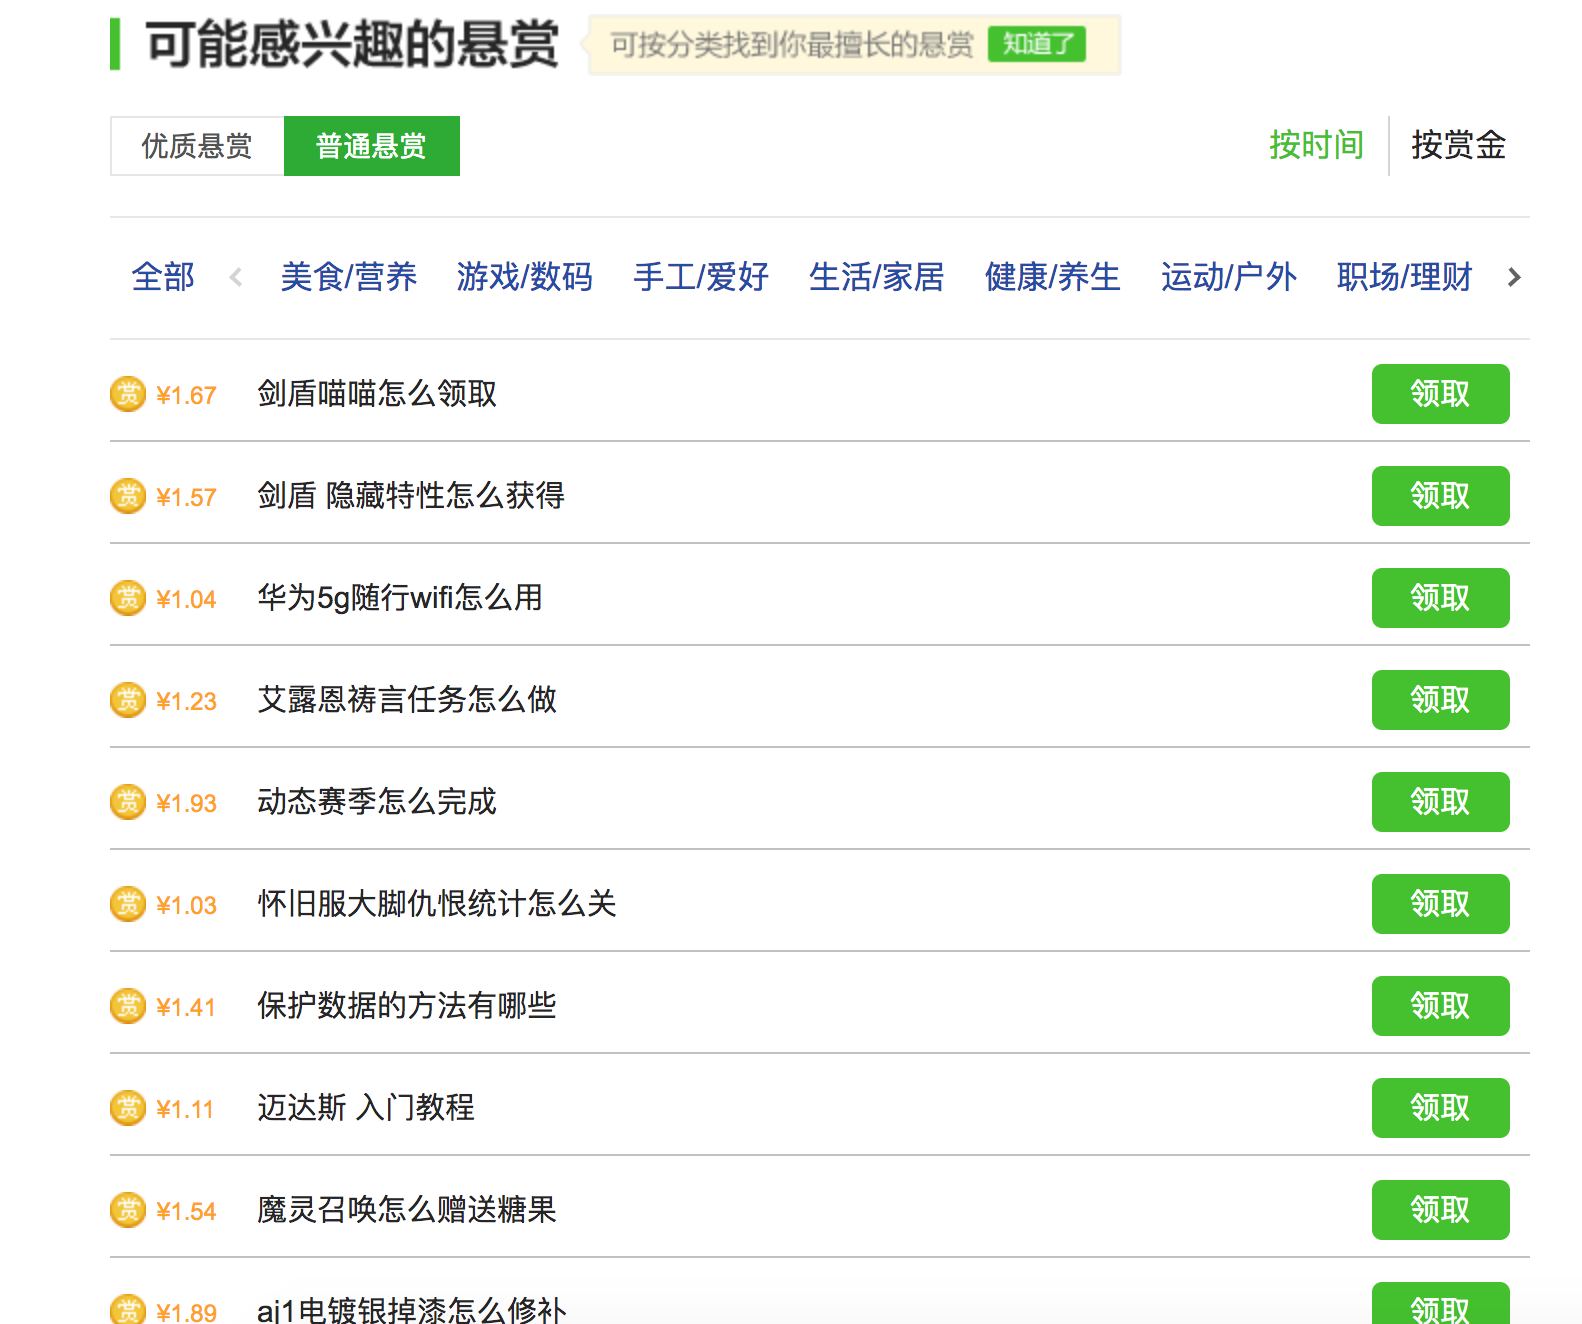Click the coin icon beside ¥1.93 bounty
The image size is (1582, 1324).
(128, 802)
